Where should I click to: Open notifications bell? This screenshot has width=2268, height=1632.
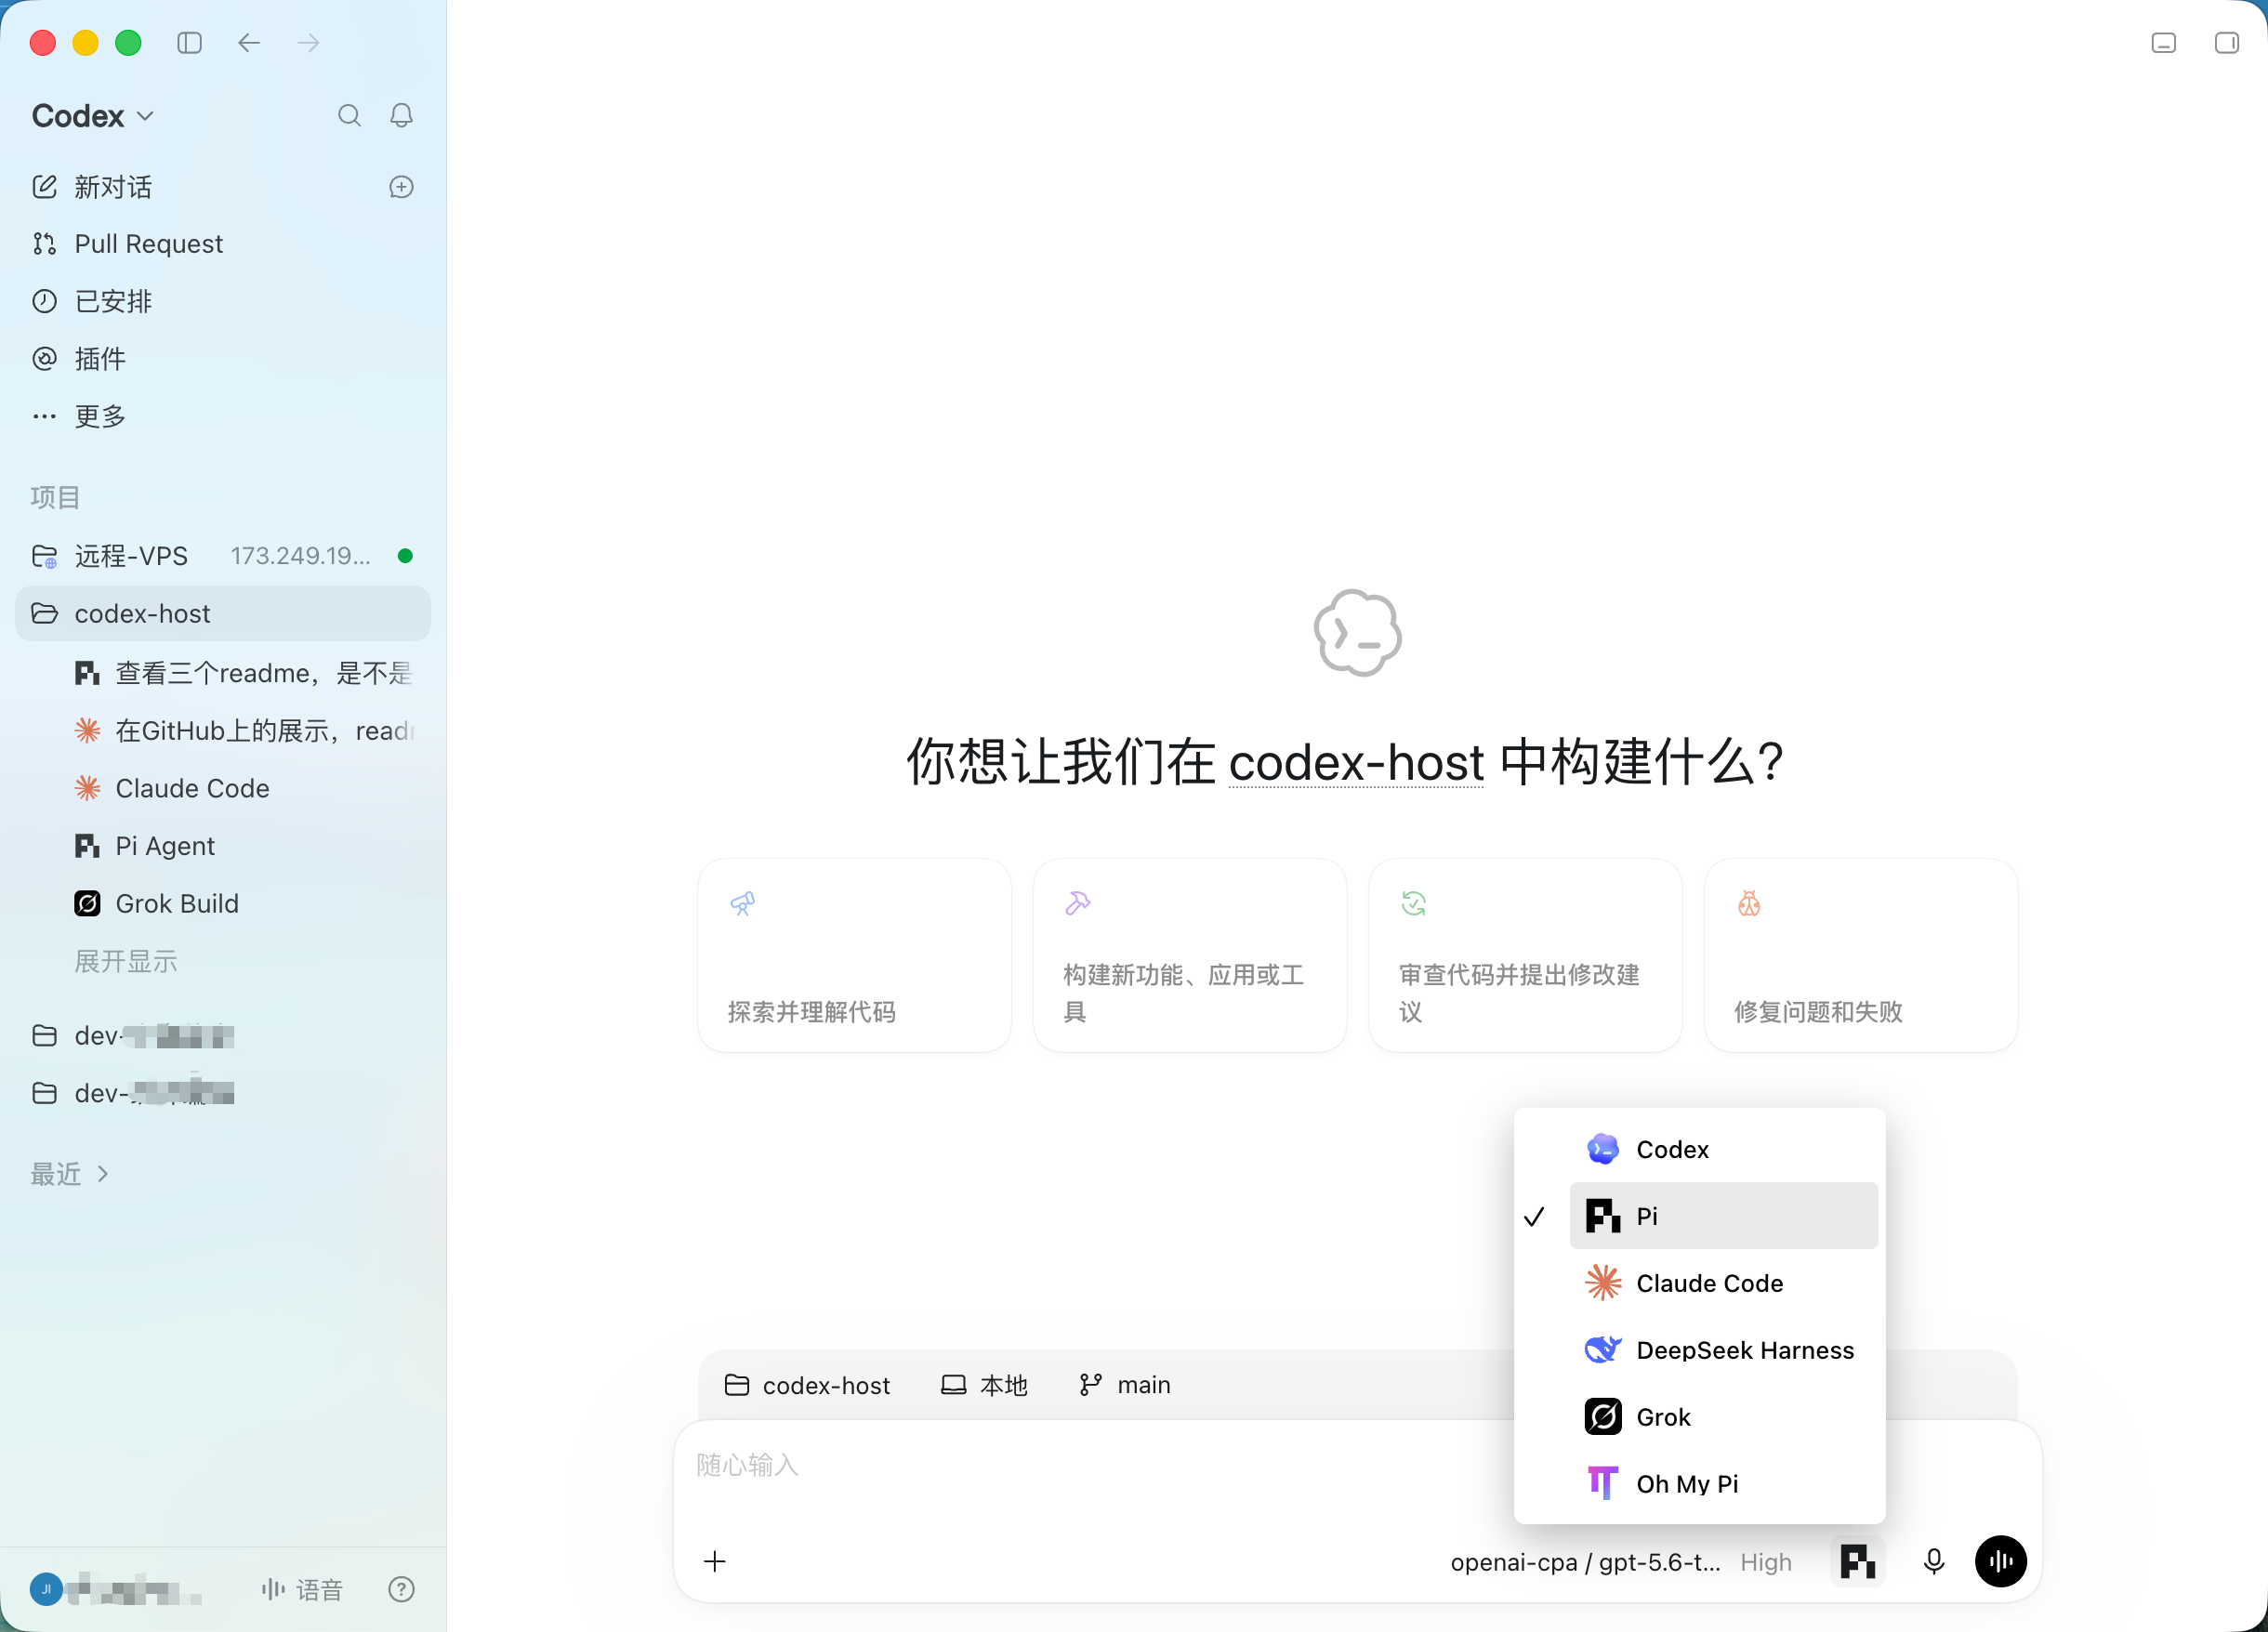(401, 116)
